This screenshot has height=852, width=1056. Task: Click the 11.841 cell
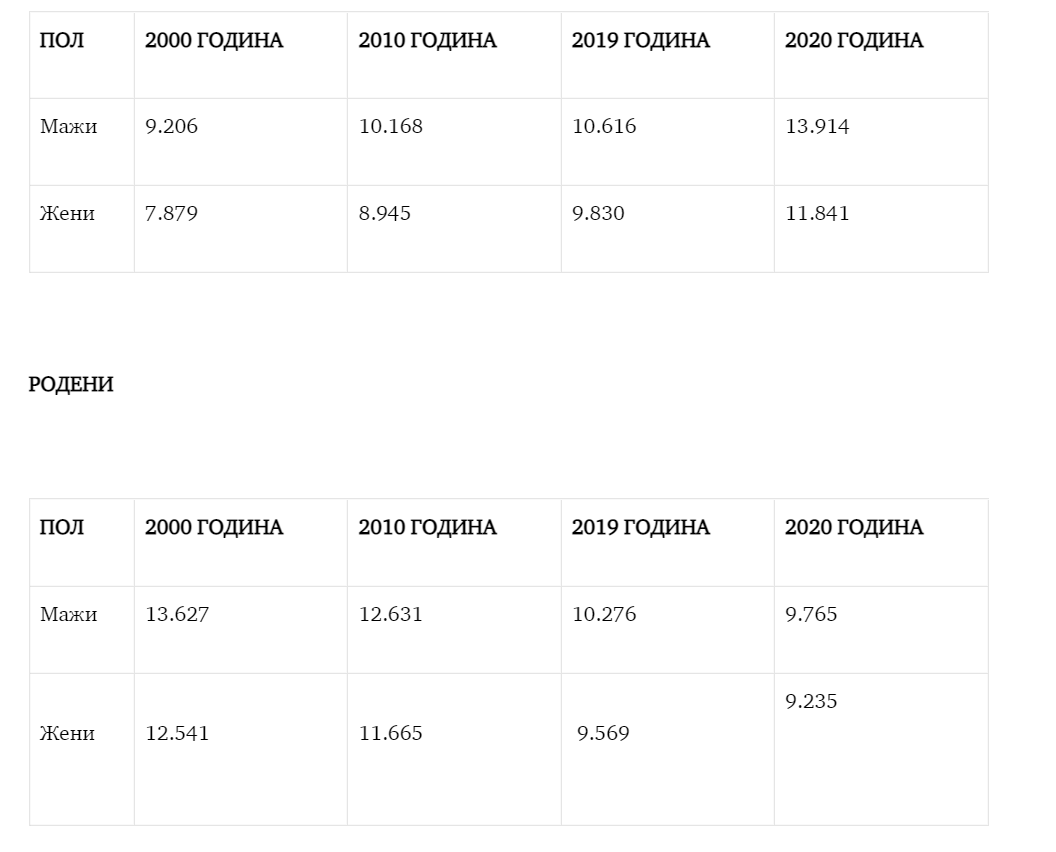tap(817, 214)
